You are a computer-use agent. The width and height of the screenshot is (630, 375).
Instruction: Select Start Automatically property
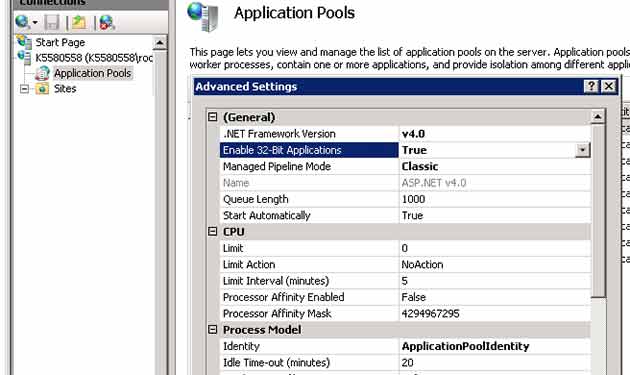pos(309,215)
